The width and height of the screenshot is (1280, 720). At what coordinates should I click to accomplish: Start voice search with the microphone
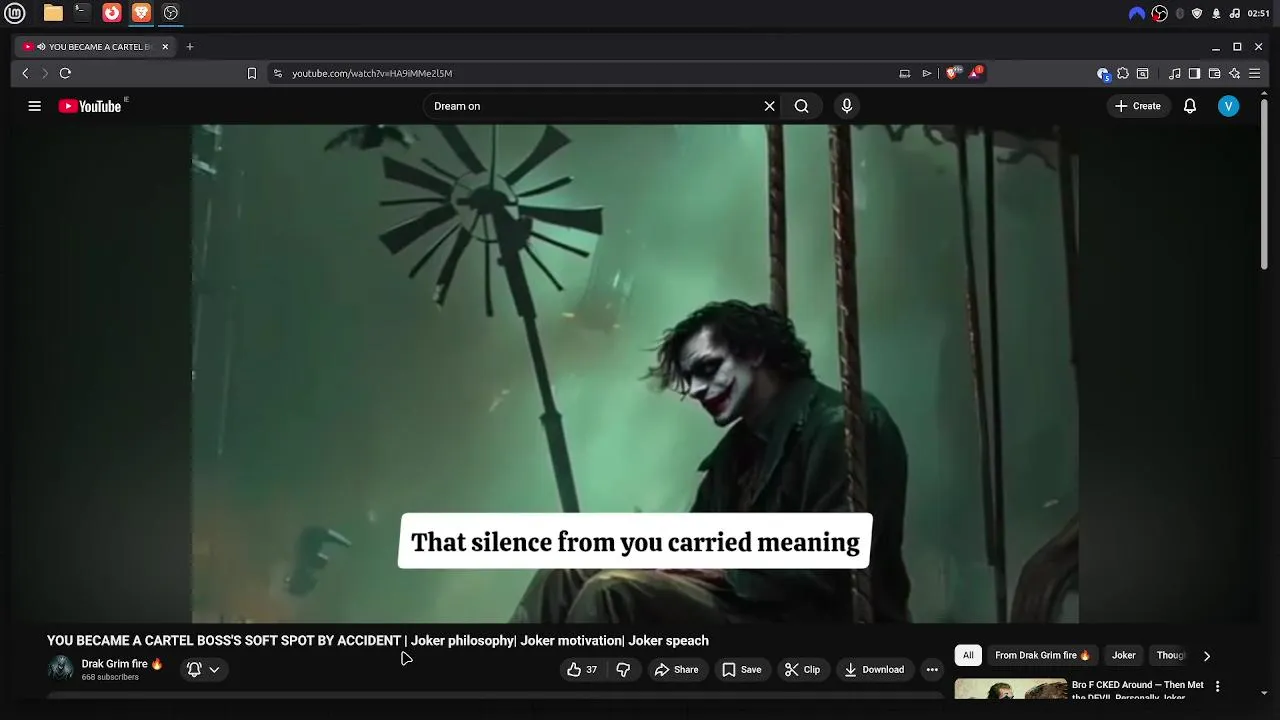click(x=847, y=106)
